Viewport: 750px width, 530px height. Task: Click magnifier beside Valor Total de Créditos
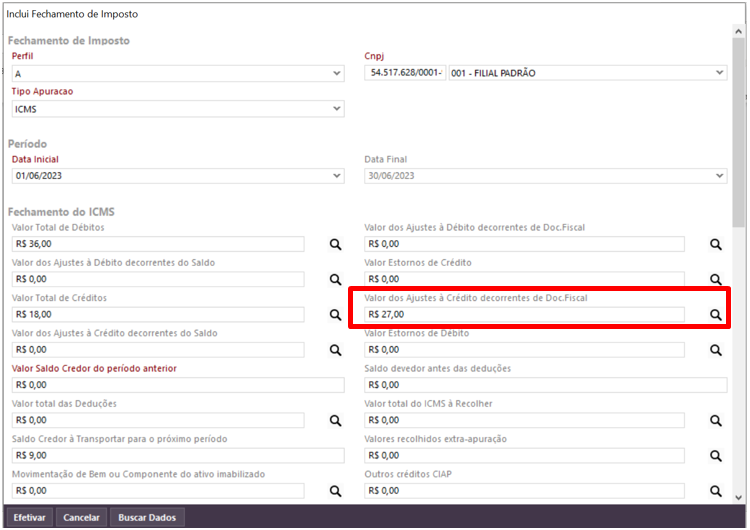pyautogui.click(x=335, y=315)
